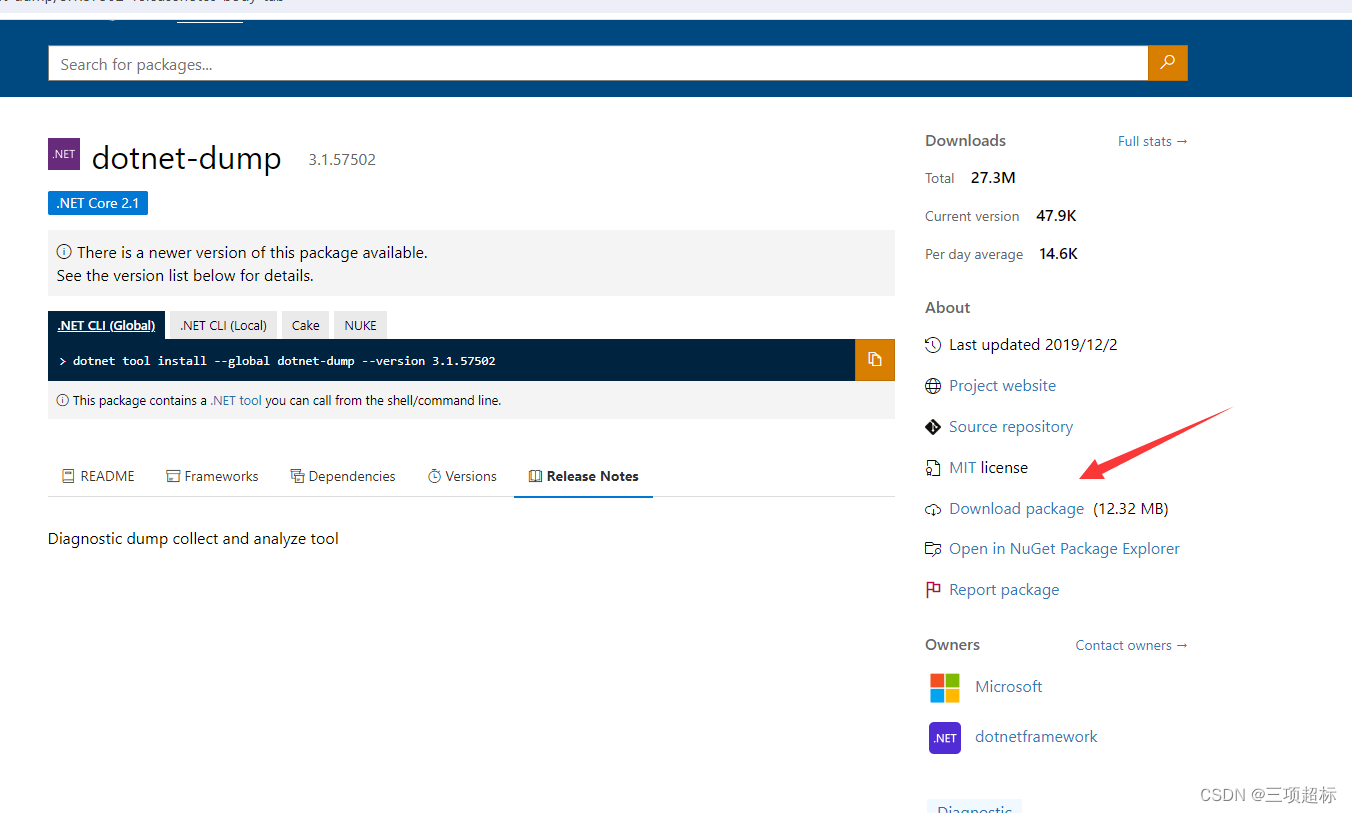Select the .NET CLI (Local) tab

tap(224, 325)
